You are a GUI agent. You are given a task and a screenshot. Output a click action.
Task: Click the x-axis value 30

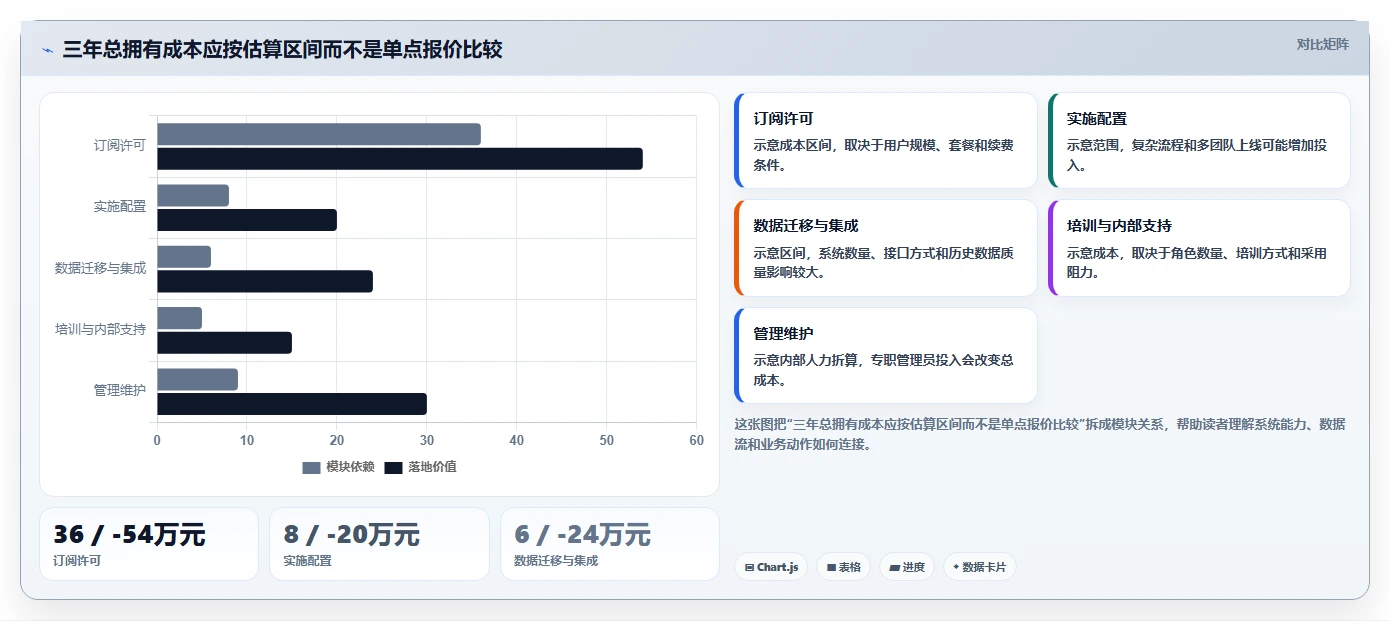(427, 440)
